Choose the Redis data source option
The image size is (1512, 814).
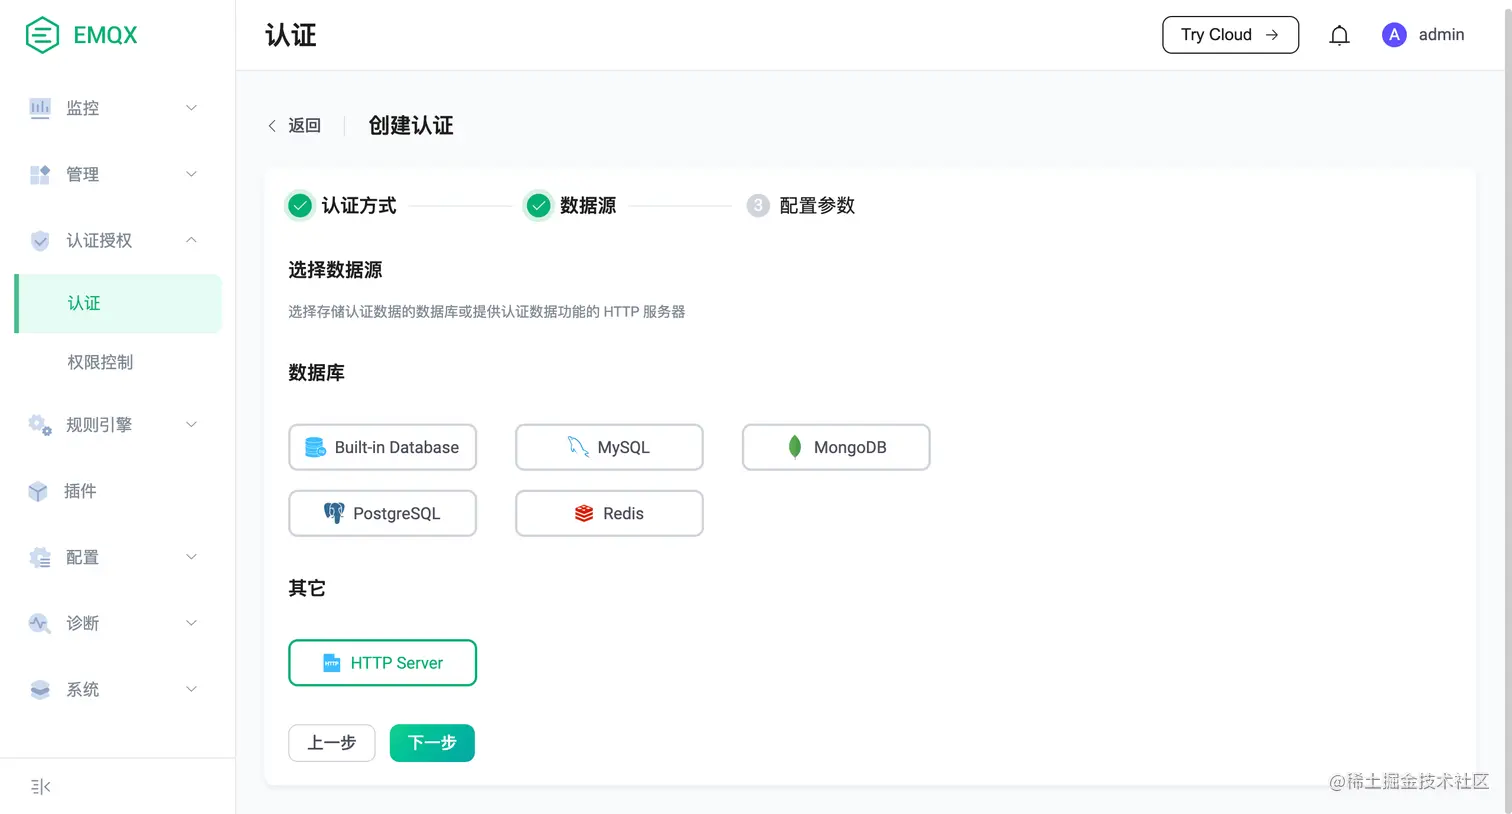click(x=609, y=513)
